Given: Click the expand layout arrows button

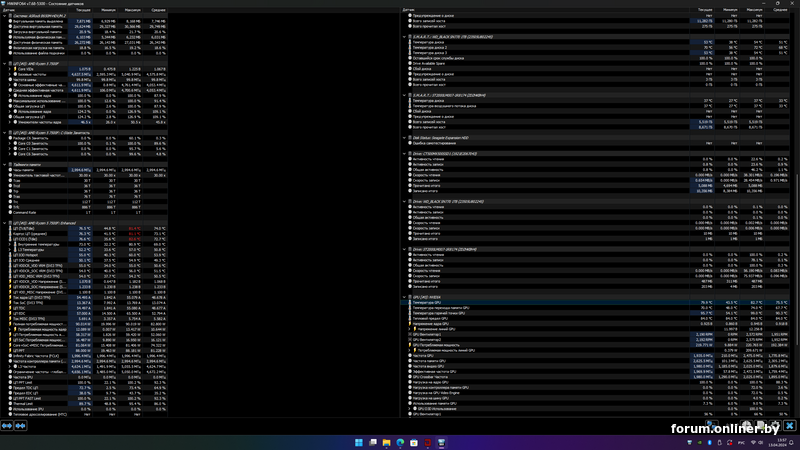Looking at the screenshot, I should (7, 426).
